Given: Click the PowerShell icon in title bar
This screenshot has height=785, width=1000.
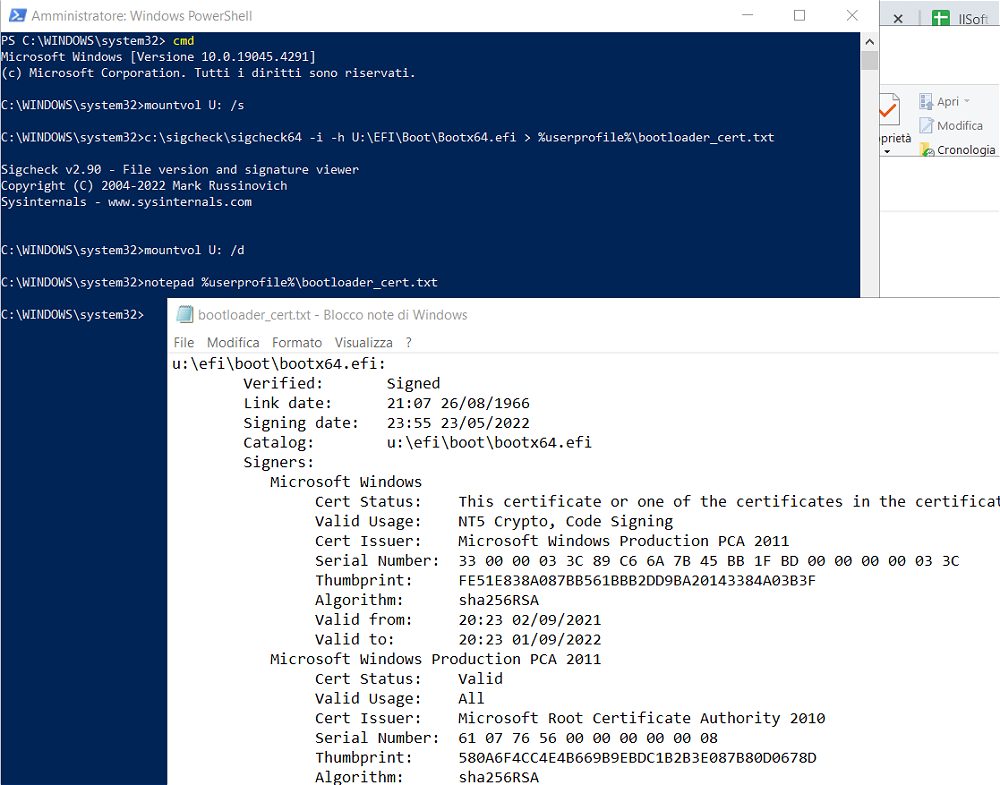Looking at the screenshot, I should (16, 16).
